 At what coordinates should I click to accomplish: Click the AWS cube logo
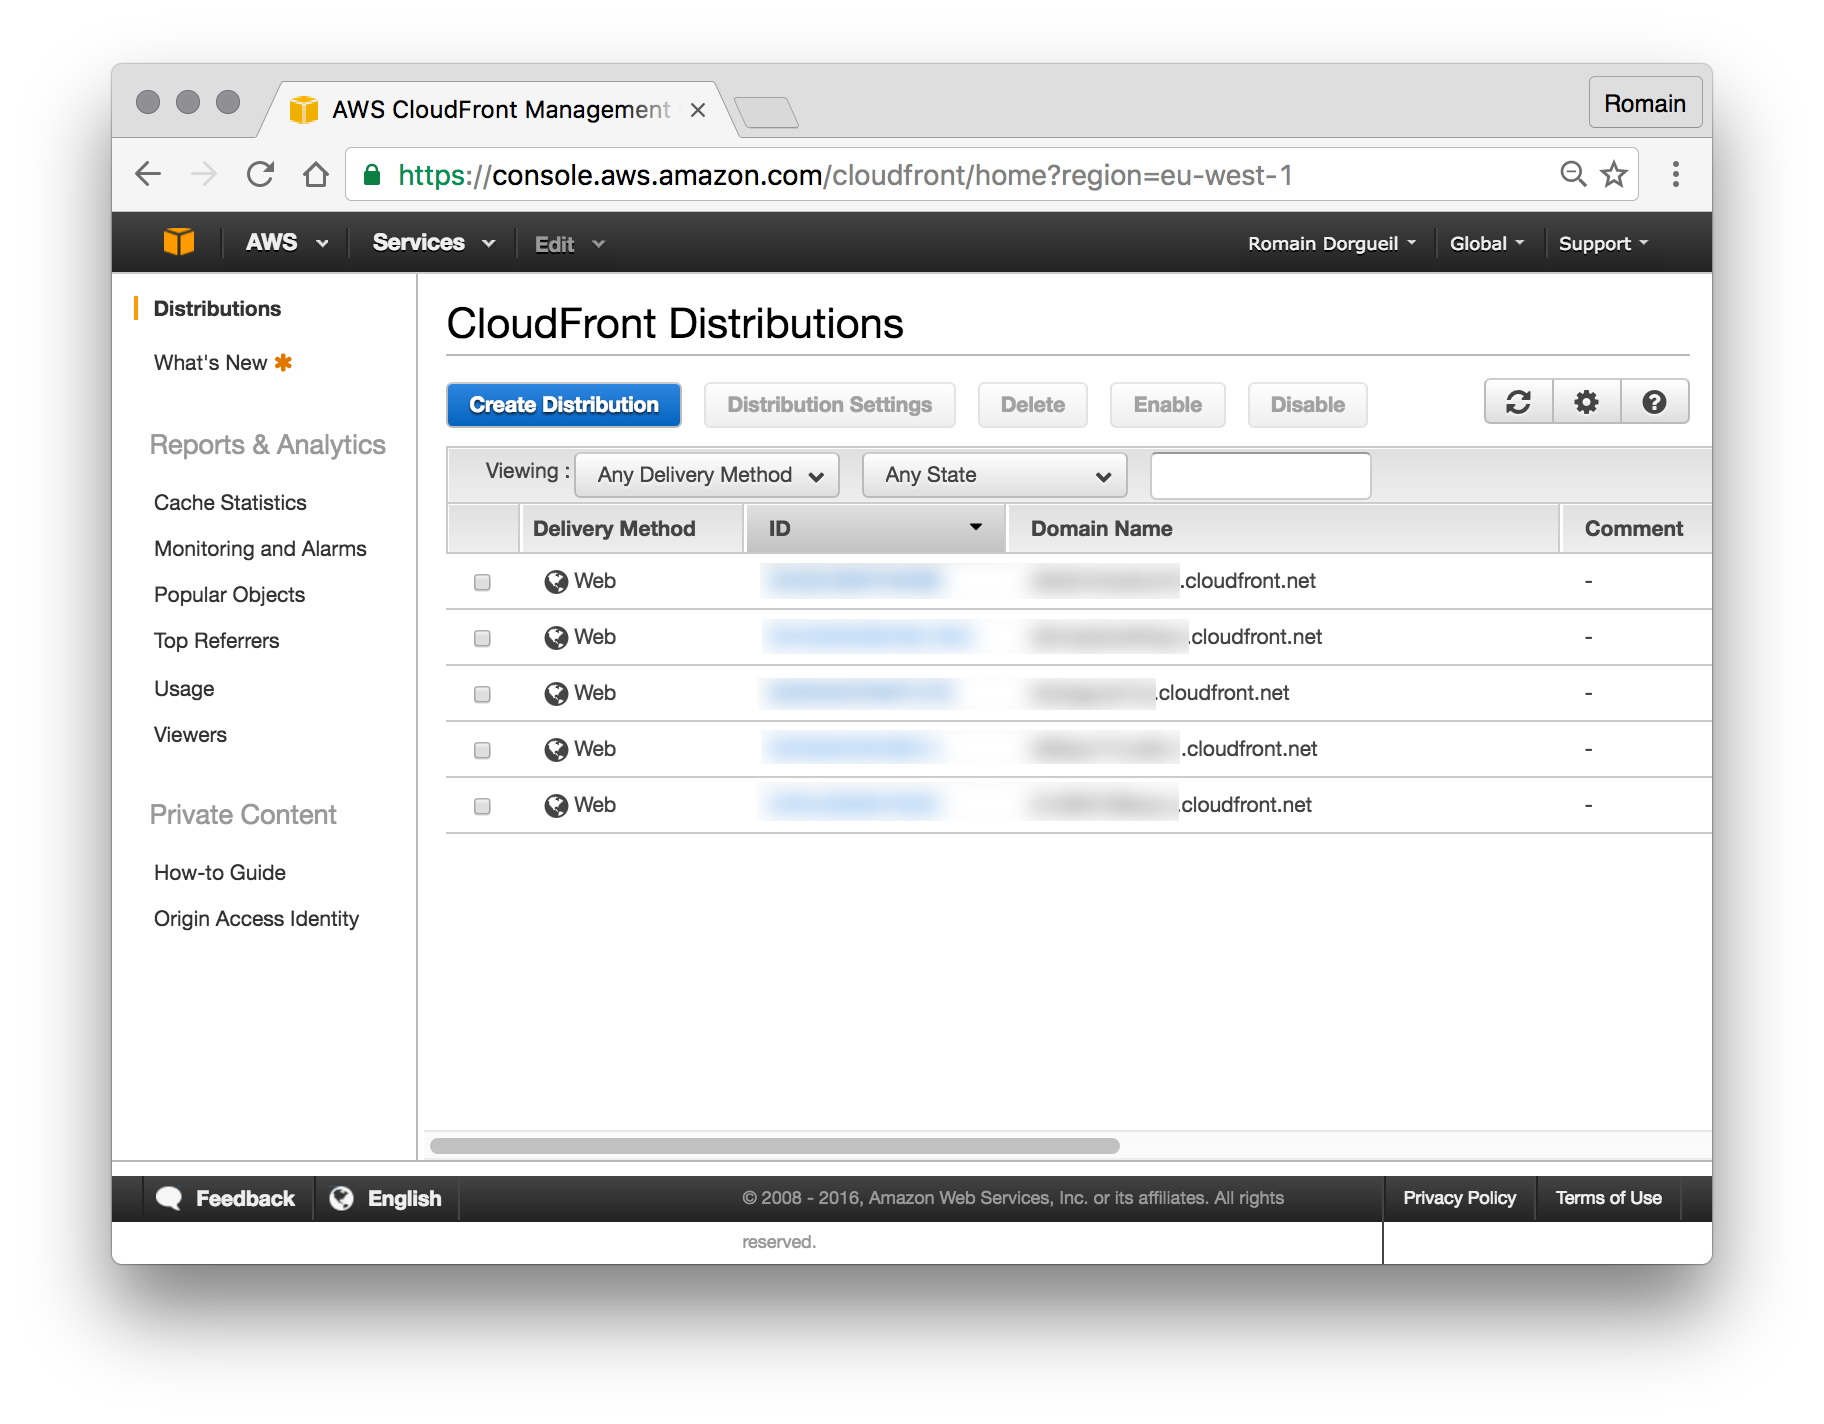(x=178, y=242)
